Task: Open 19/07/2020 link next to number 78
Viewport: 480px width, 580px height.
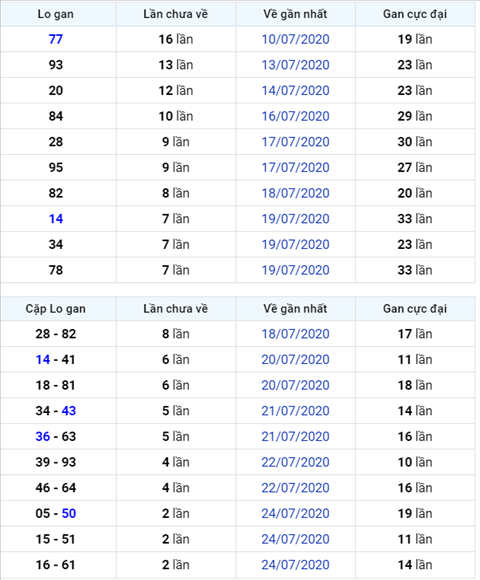Action: click(295, 270)
